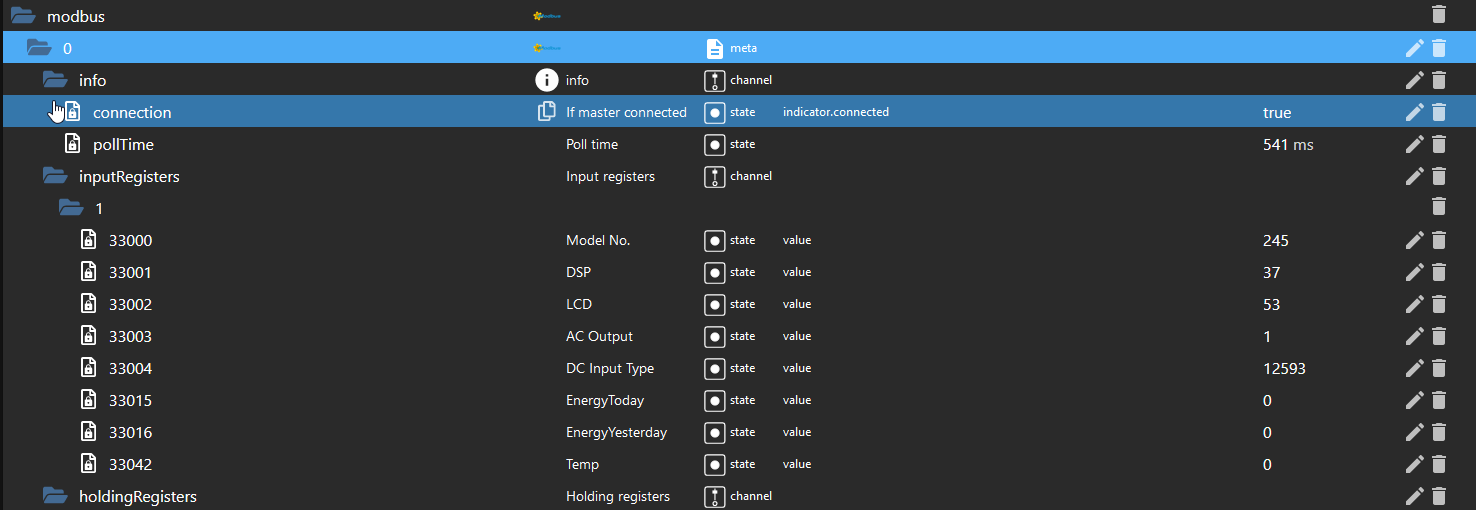Screen dimensions: 1476x510
Task: Collapse the instance 0 folder
Action: [x=39, y=48]
